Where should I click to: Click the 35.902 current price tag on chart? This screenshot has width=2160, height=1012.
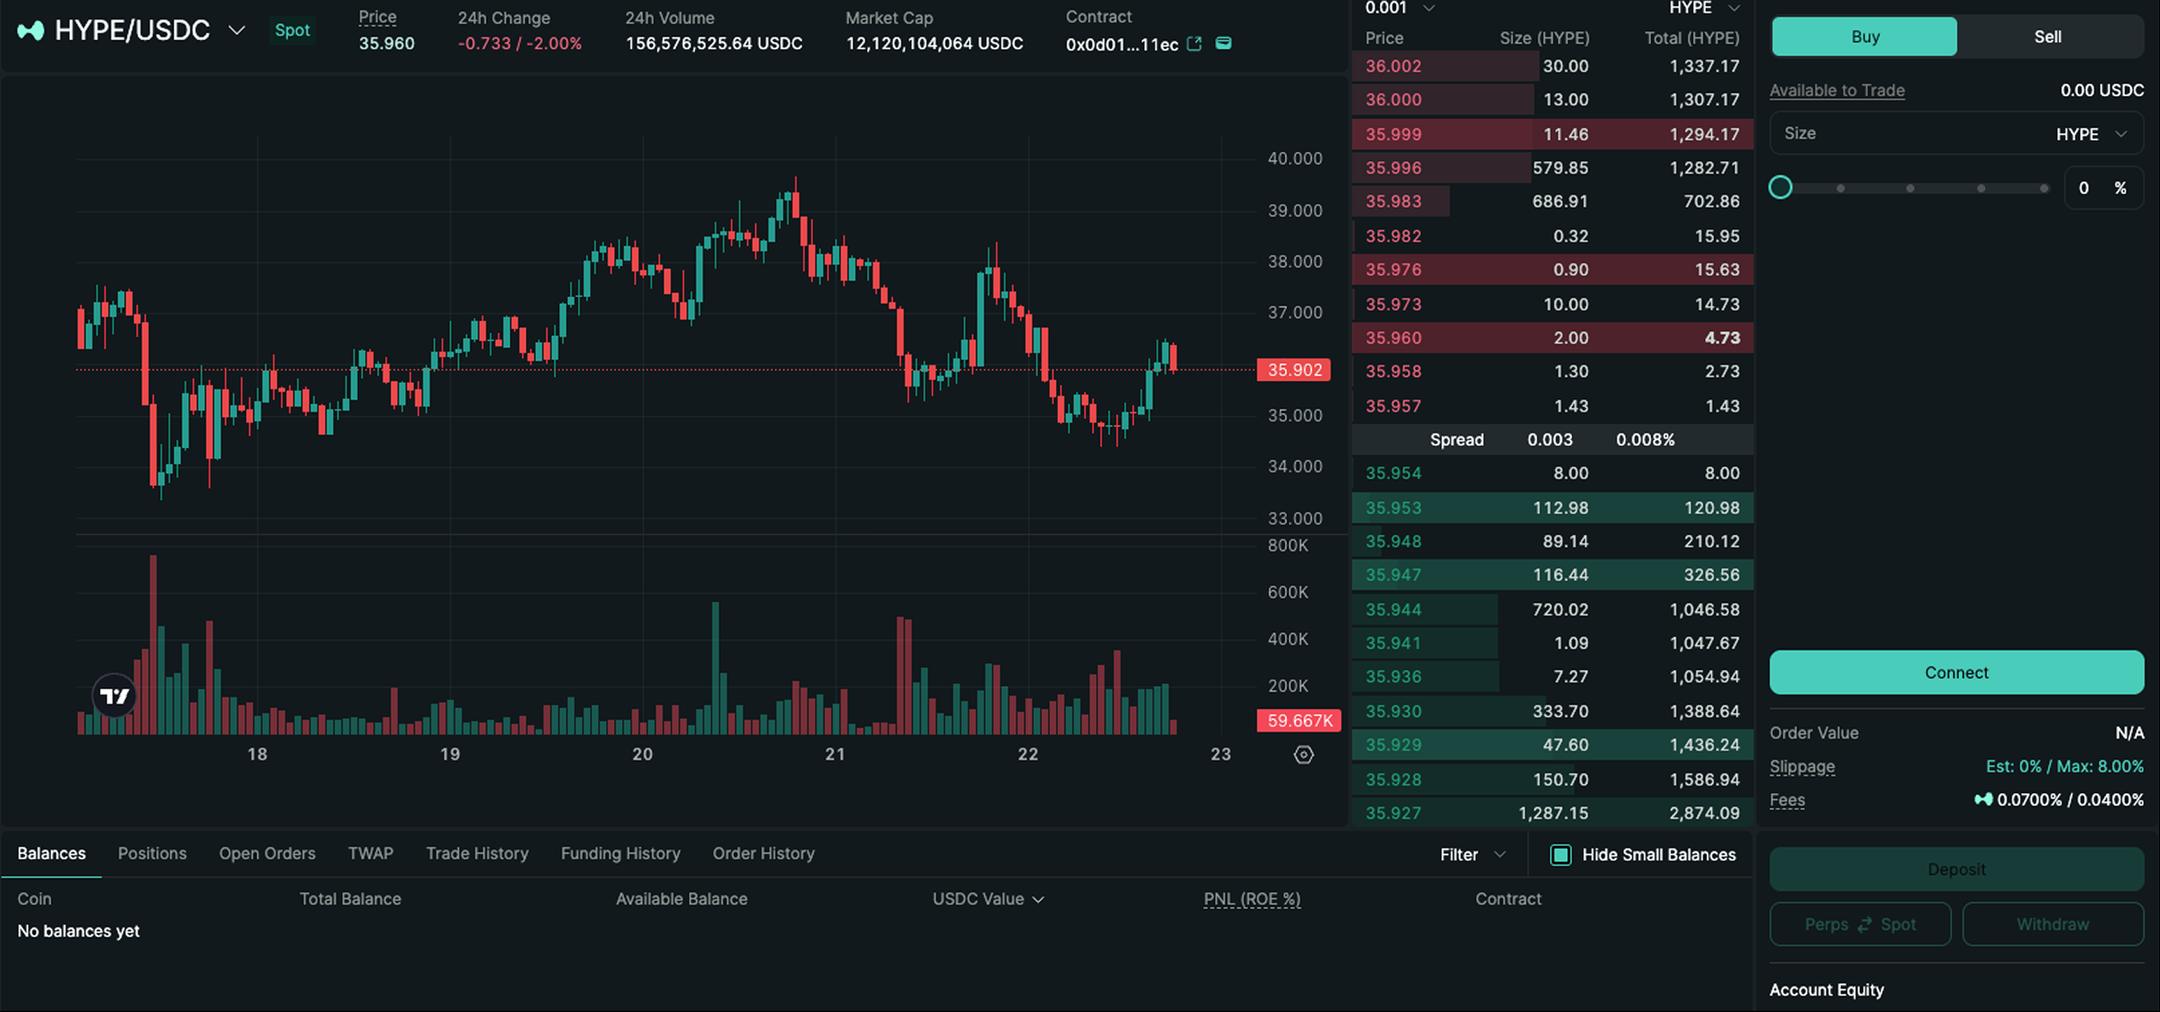point(1294,370)
